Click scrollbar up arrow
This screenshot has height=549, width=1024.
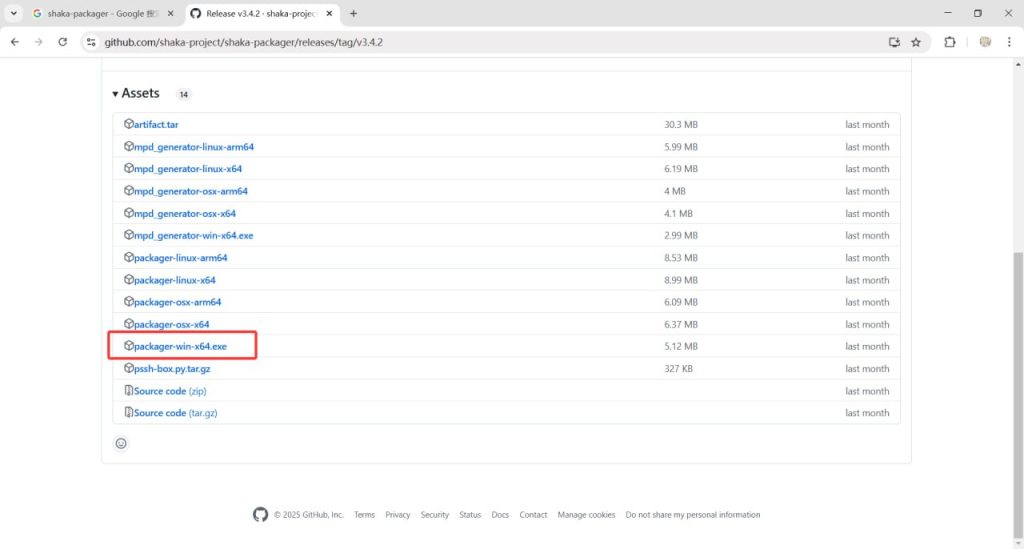1018,65
